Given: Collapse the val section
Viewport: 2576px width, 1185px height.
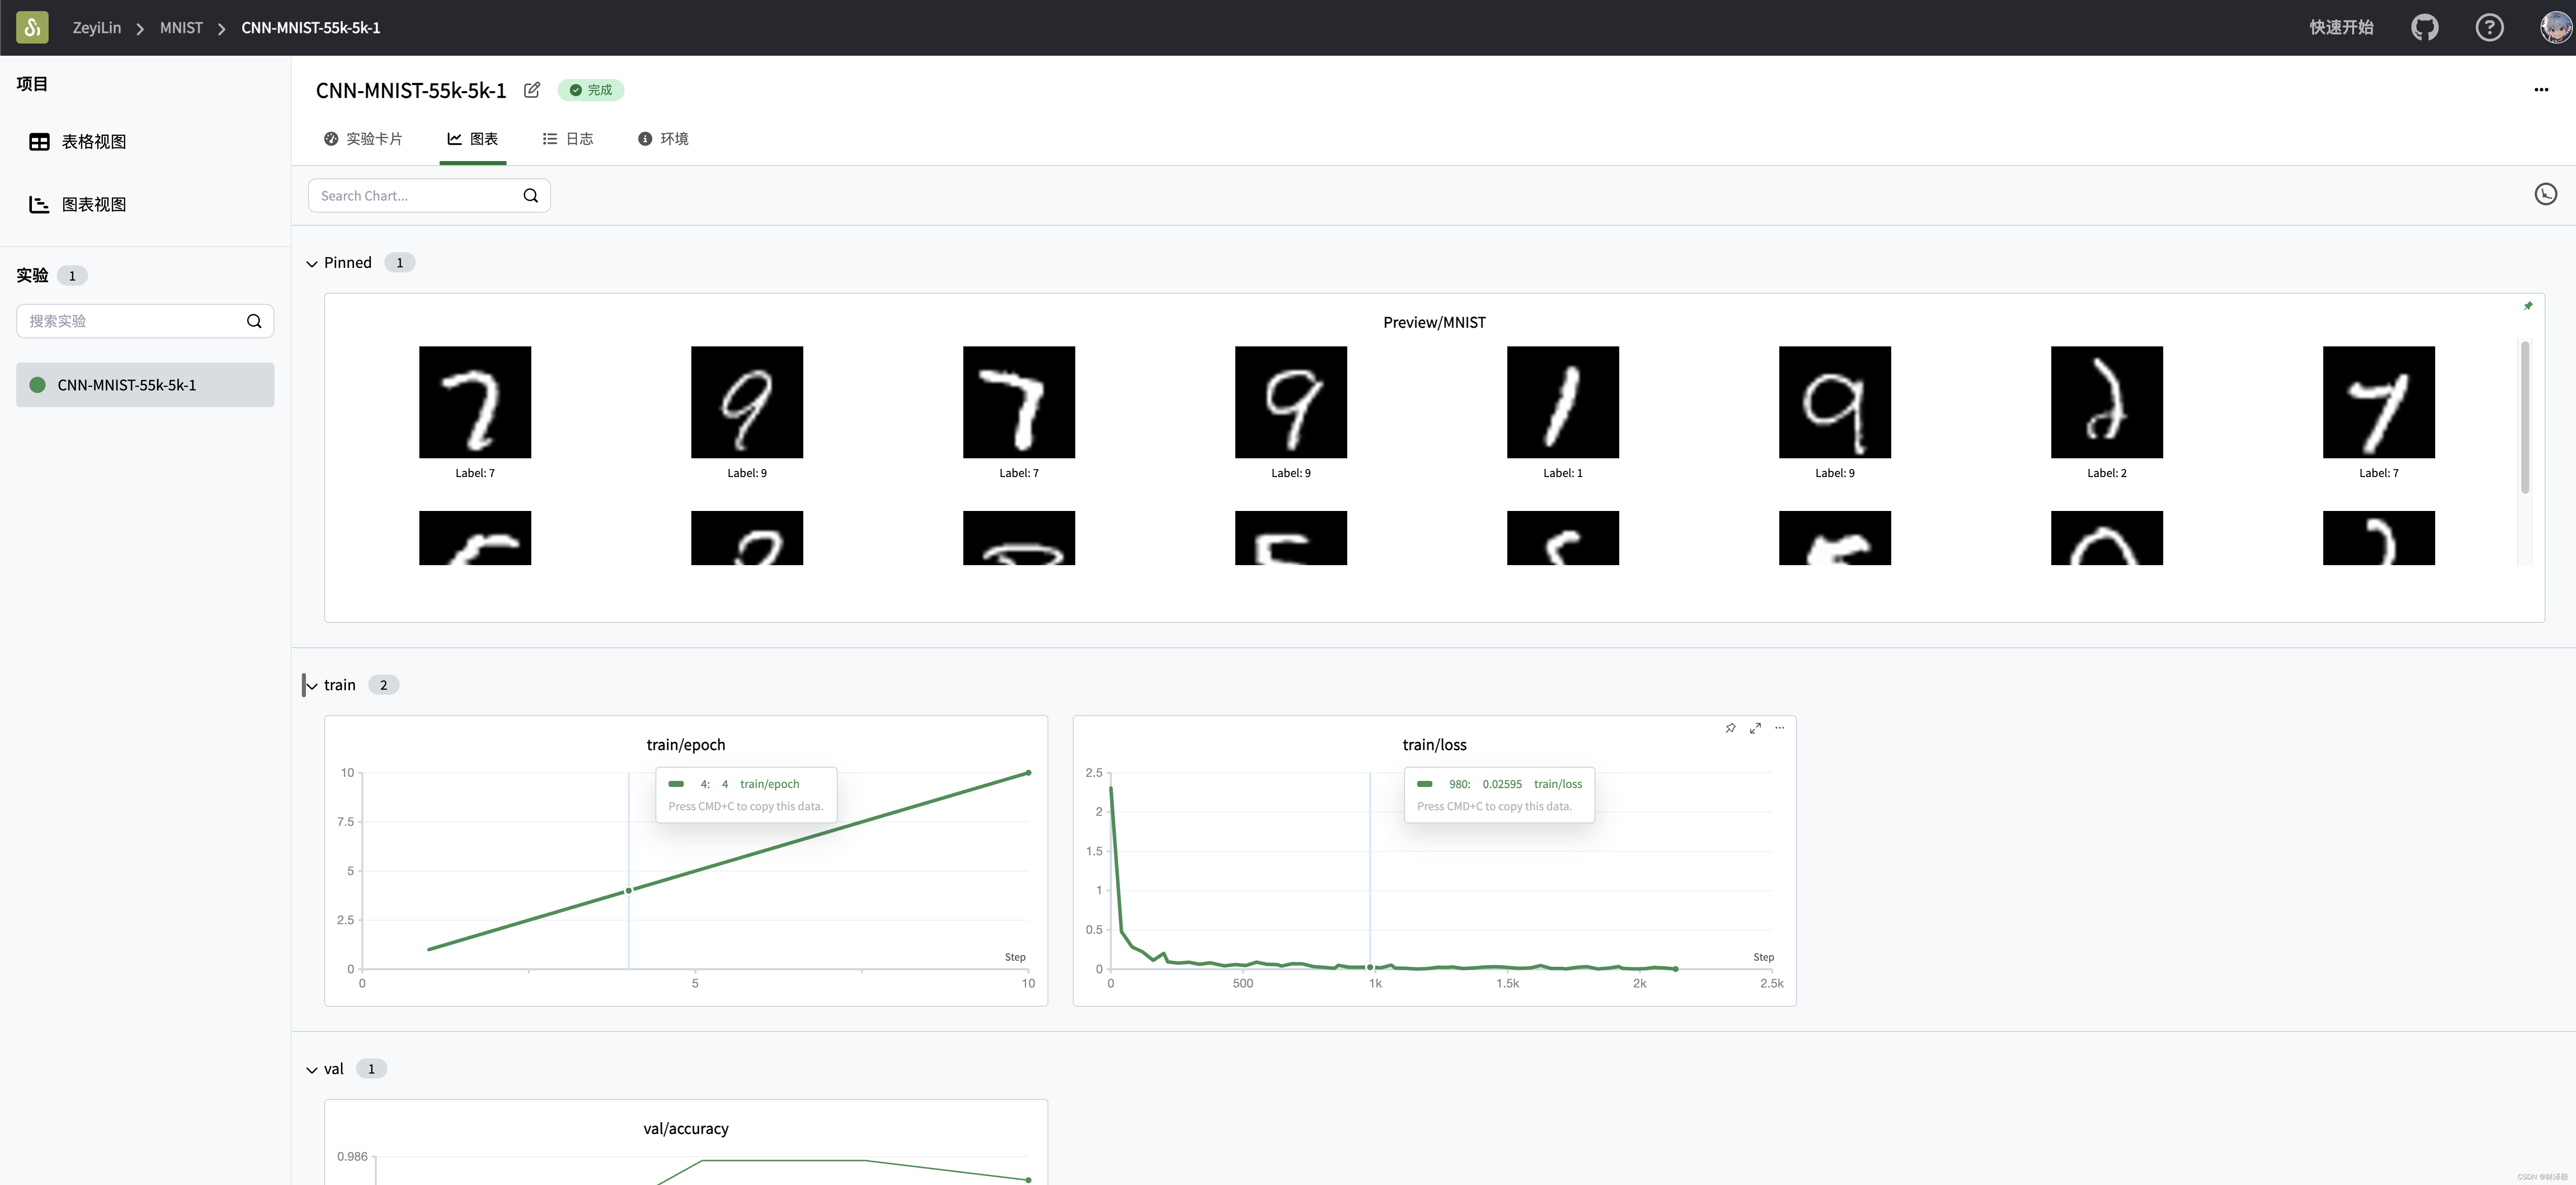Looking at the screenshot, I should pyautogui.click(x=312, y=1070).
